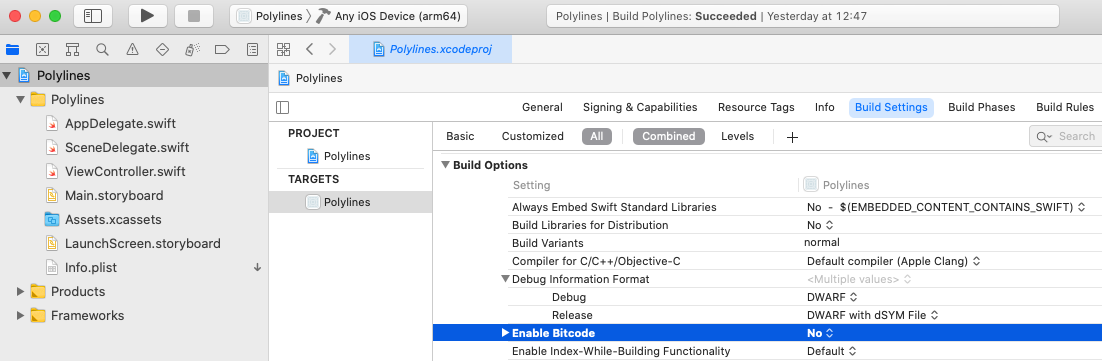The height and width of the screenshot is (361, 1102).
Task: Switch to the General tab
Action: (542, 107)
